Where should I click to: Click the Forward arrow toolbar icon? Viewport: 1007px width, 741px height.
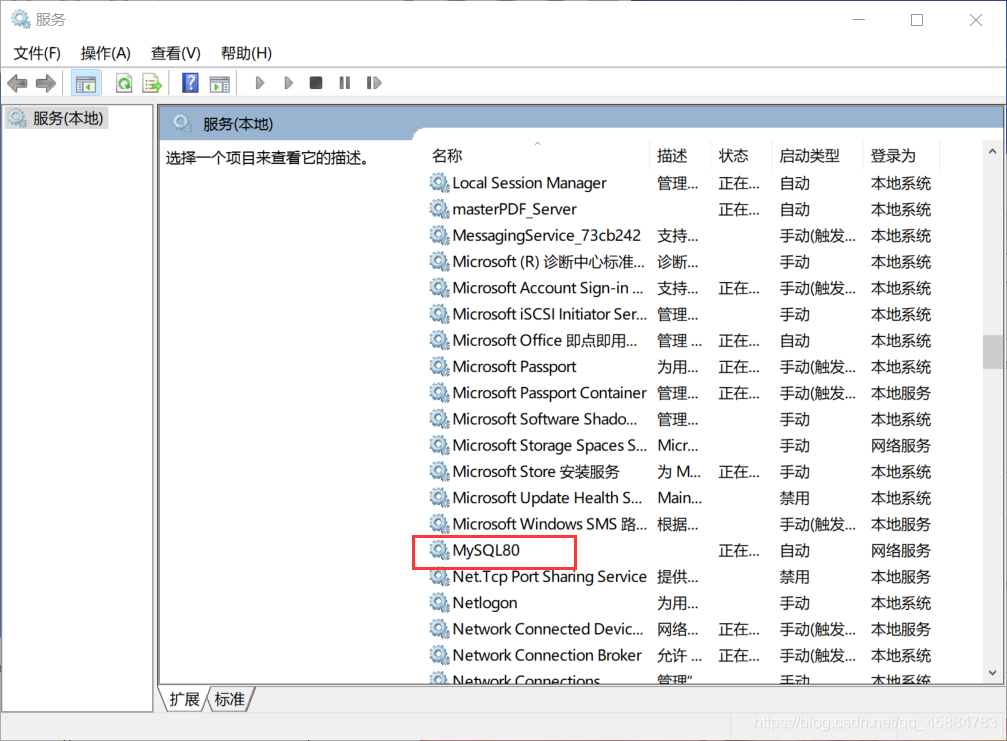click(x=46, y=83)
